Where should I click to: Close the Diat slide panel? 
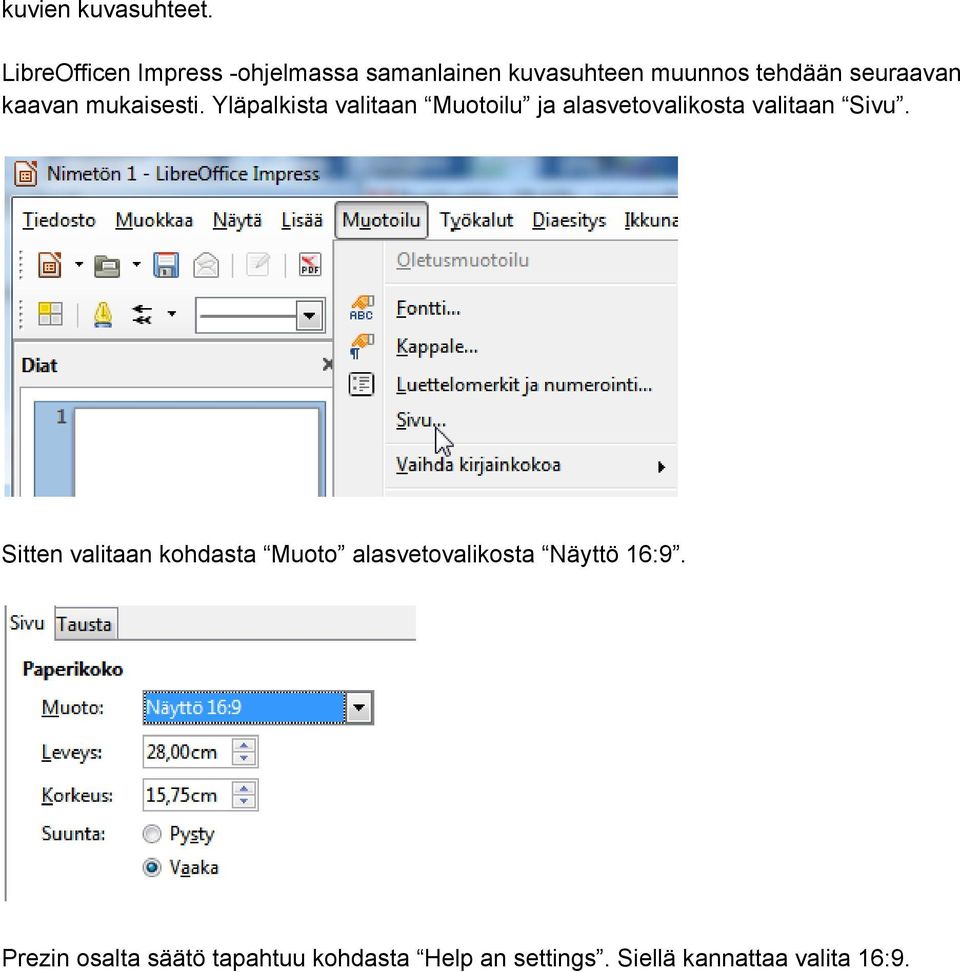[327, 364]
